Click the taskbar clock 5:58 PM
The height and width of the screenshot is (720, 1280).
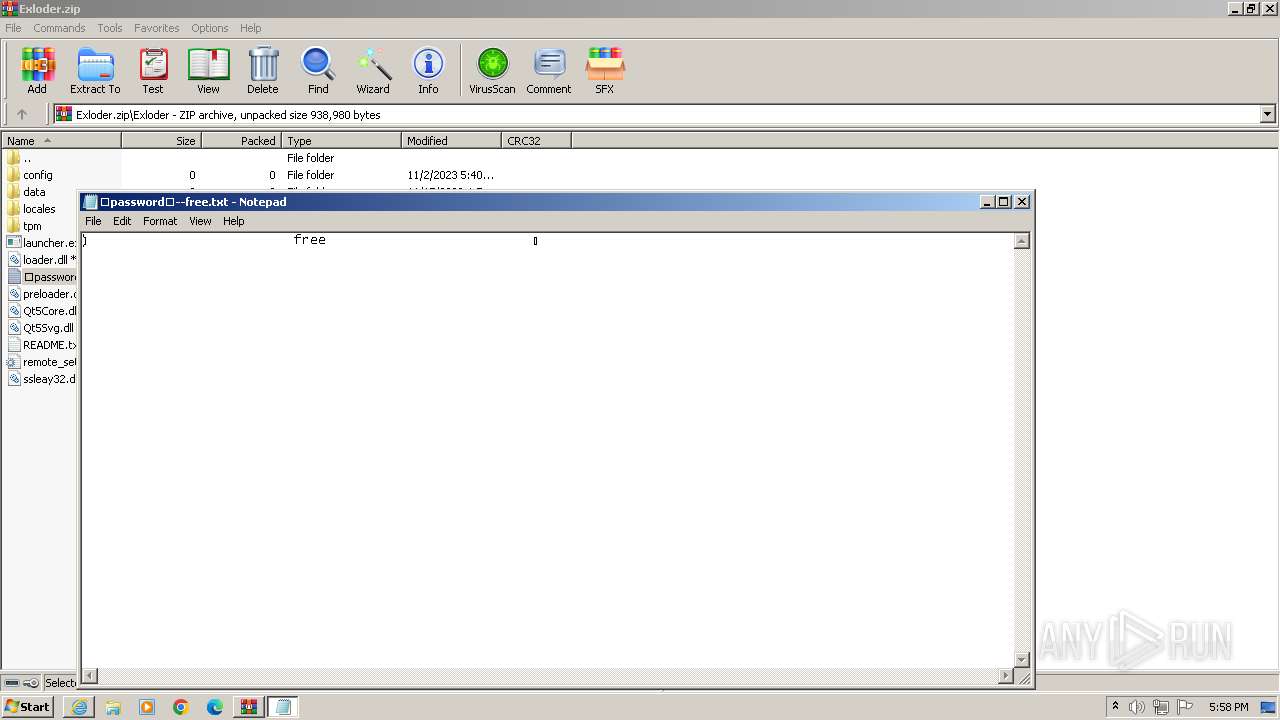pyautogui.click(x=1228, y=707)
